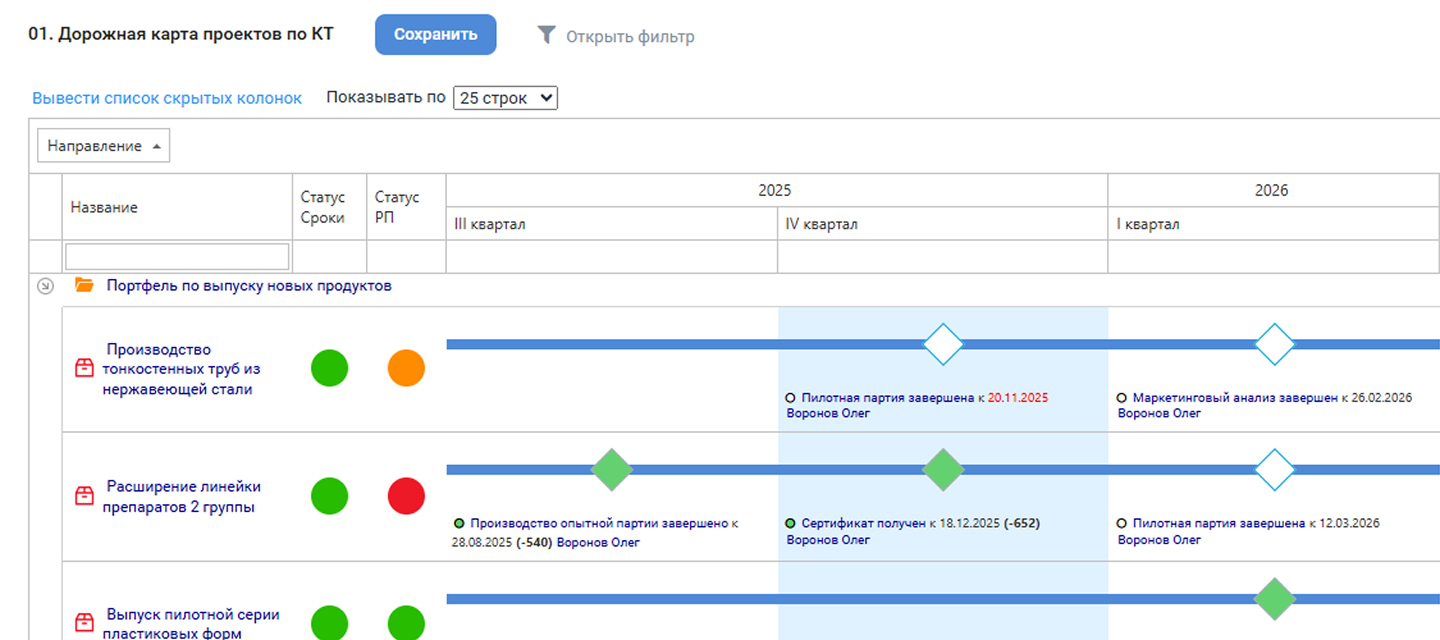This screenshot has height=640, width=1440.
Task: Click project icon beside Производство тонкостенных труб
Action: click(85, 369)
